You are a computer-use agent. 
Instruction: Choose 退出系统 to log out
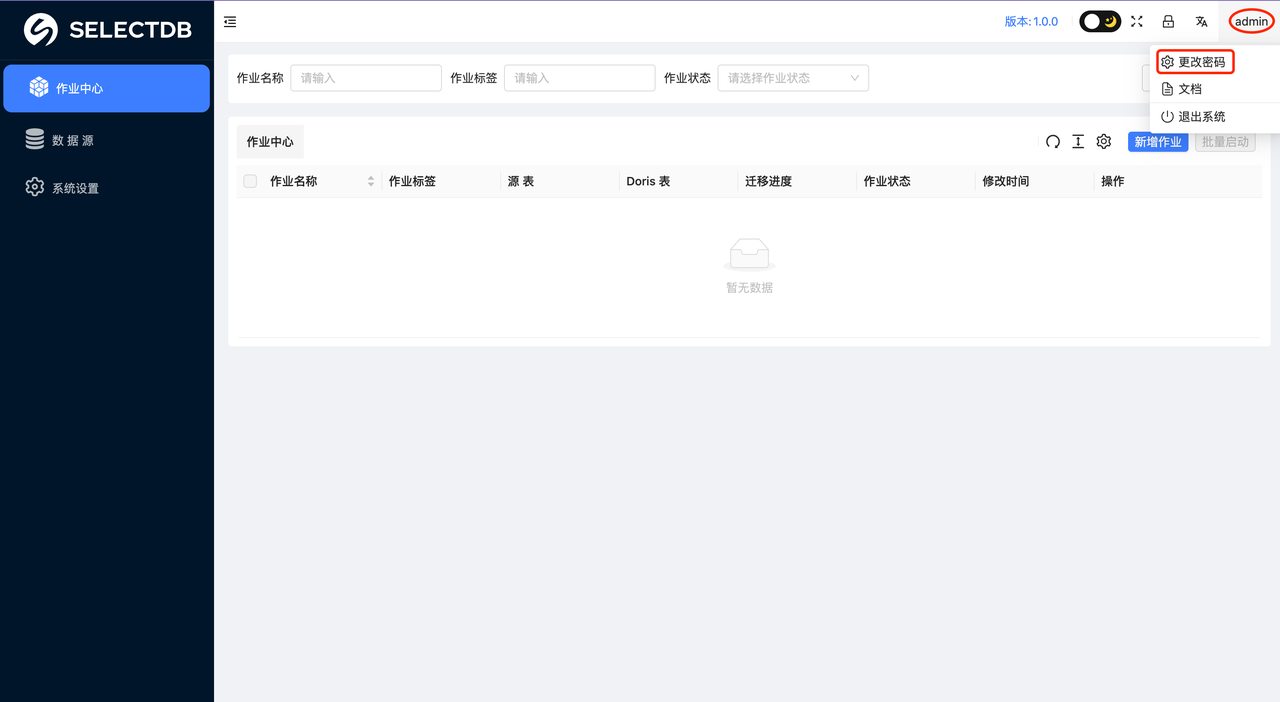click(1201, 117)
